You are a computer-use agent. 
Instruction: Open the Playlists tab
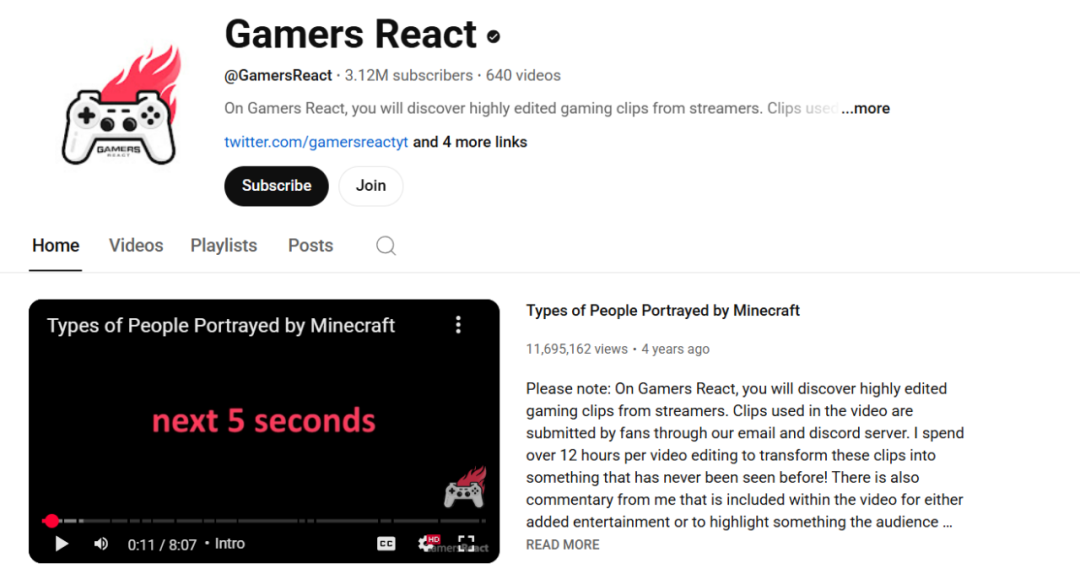[224, 246]
